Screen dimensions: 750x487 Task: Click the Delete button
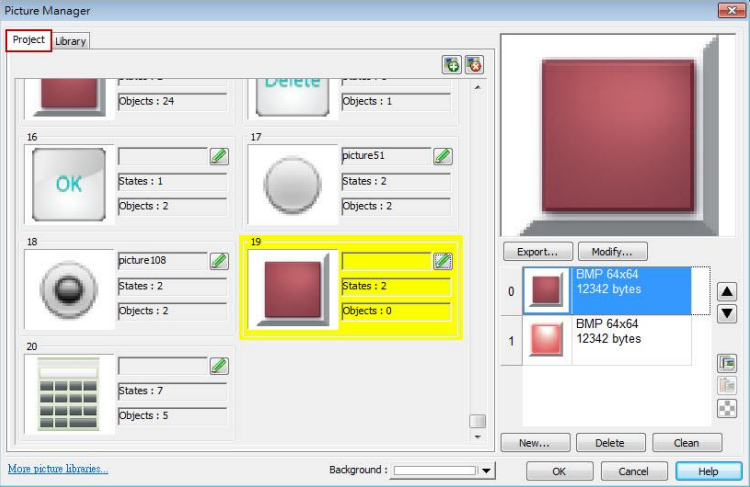coord(610,443)
